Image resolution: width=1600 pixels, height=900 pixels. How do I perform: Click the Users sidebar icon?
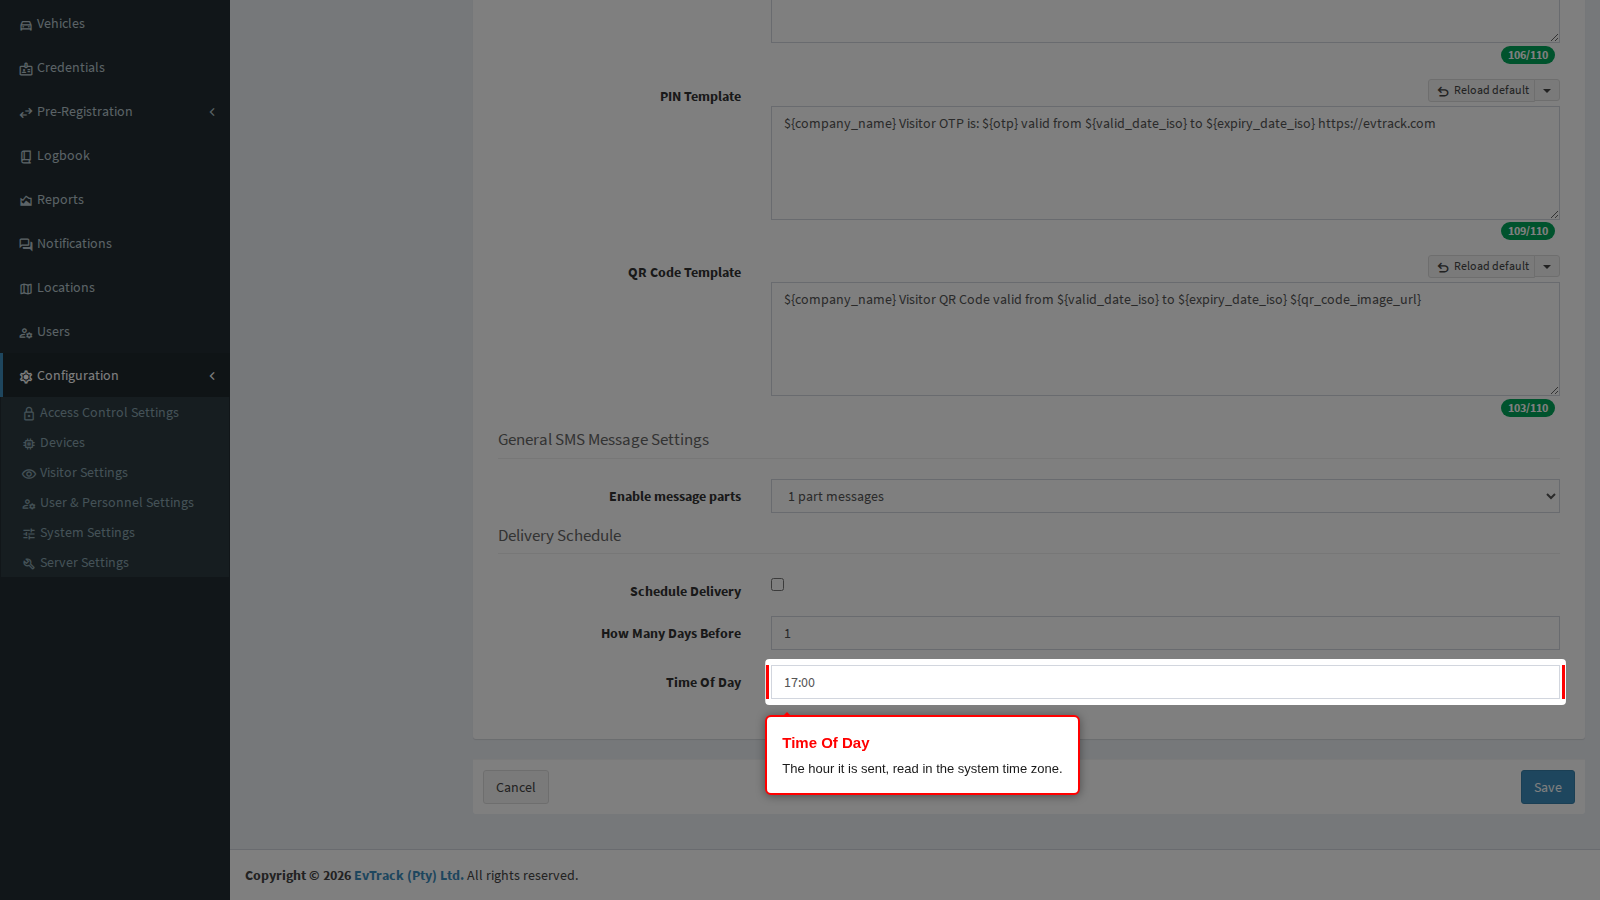pos(26,333)
